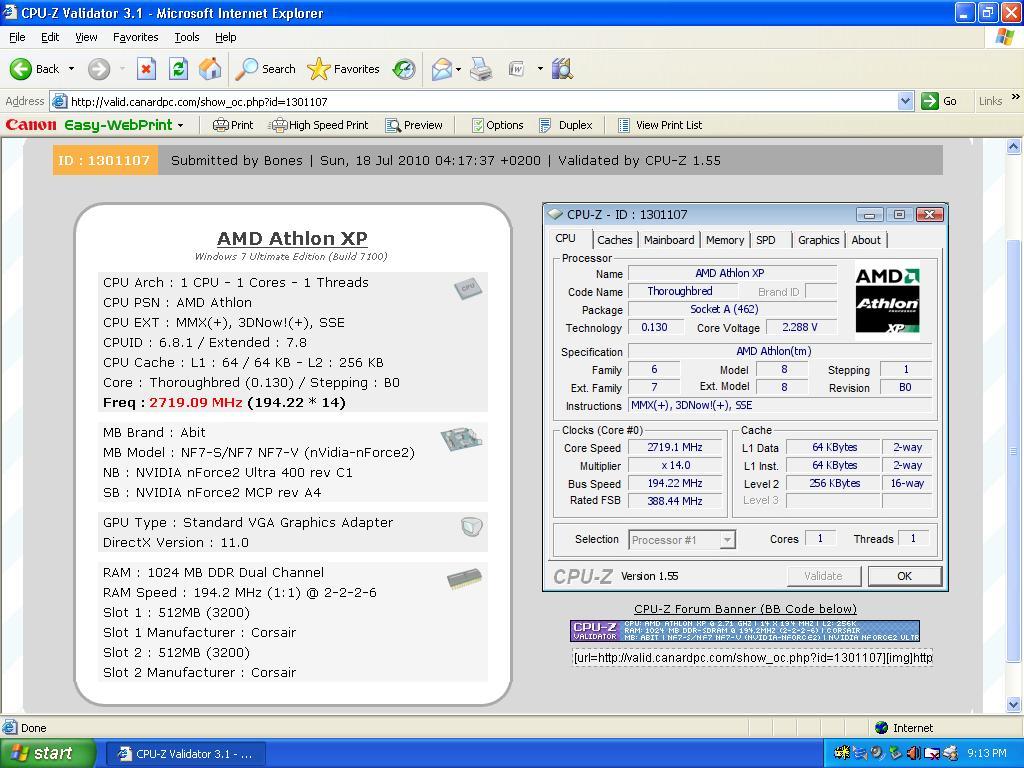The image size is (1024, 768).
Task: Click the CPU-Z Validator banner image
Action: pyautogui.click(x=744, y=631)
